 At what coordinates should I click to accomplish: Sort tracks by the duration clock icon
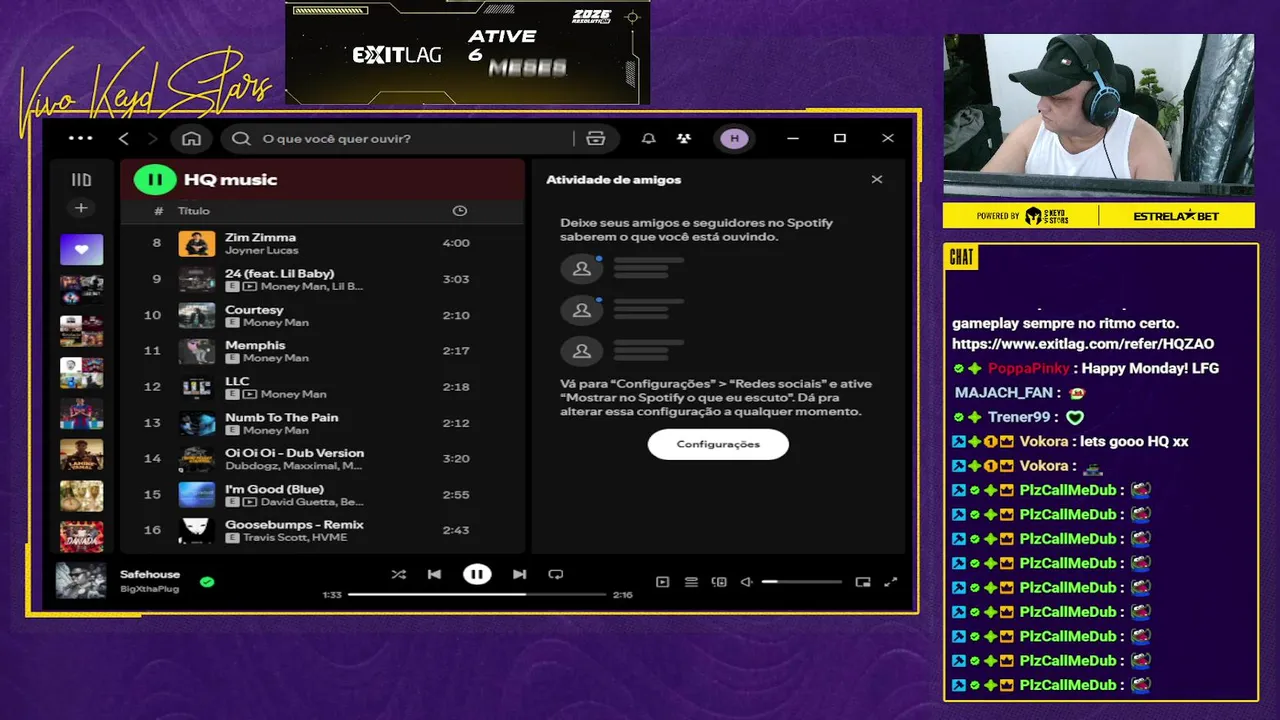[459, 211]
